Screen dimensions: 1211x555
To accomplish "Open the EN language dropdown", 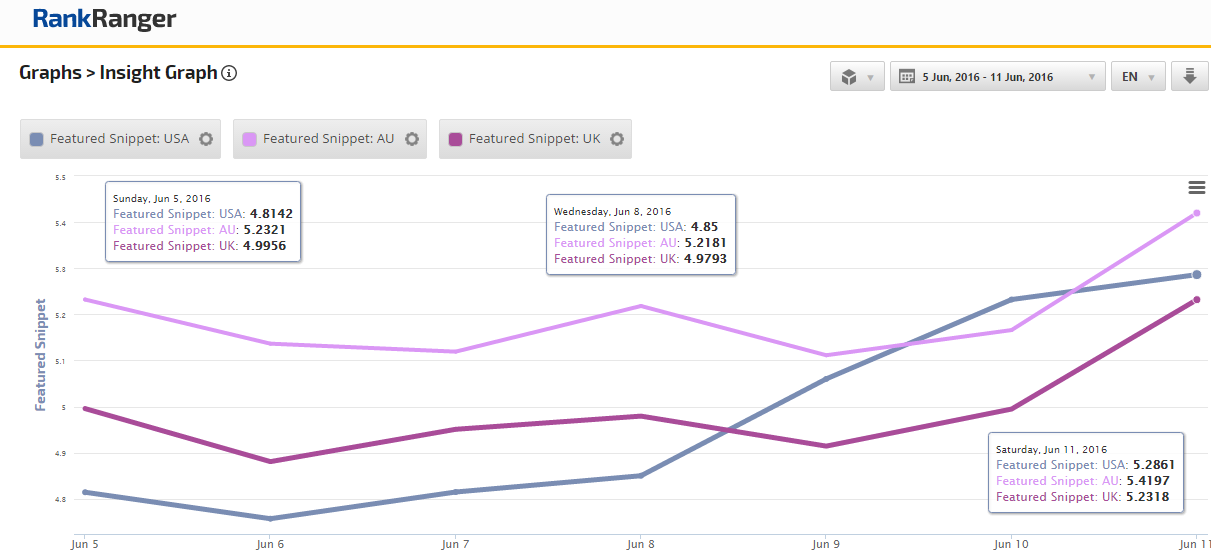I will tap(1138, 77).
